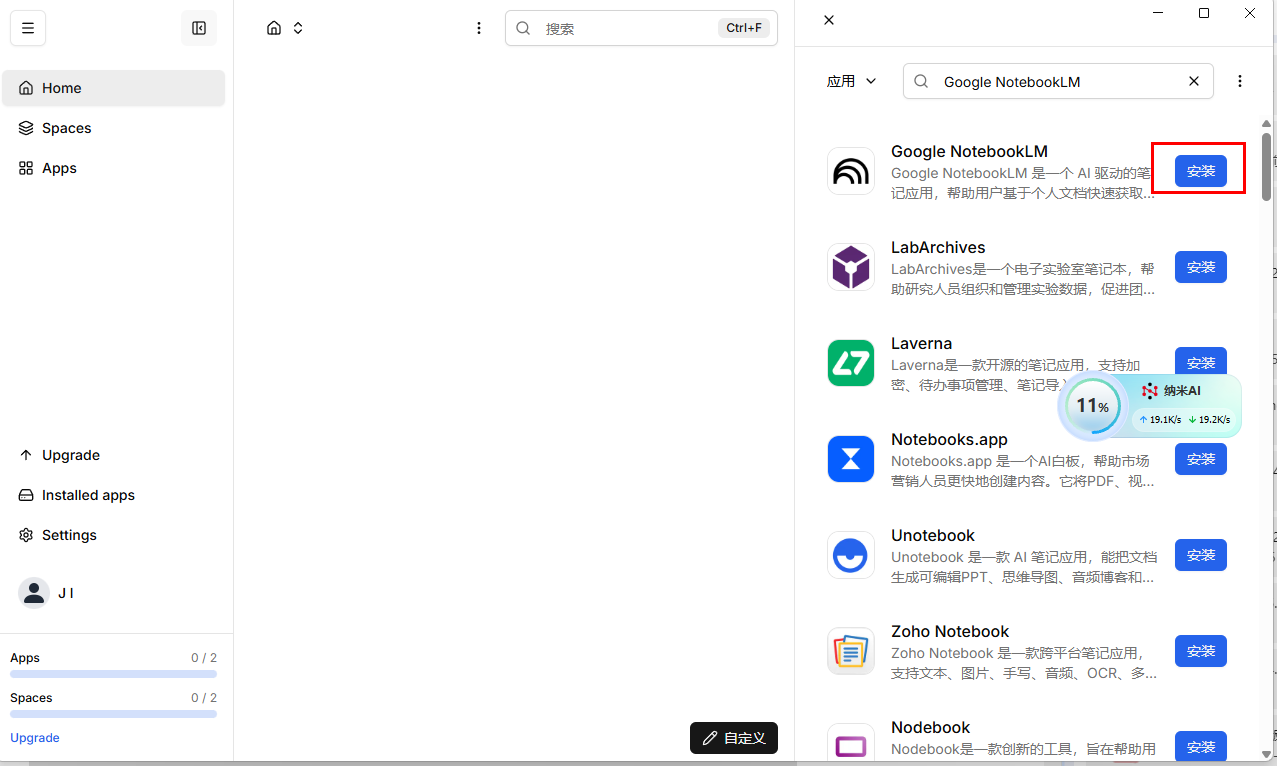Select the Google NotebookLM title
This screenshot has width=1277, height=766.
tap(969, 152)
